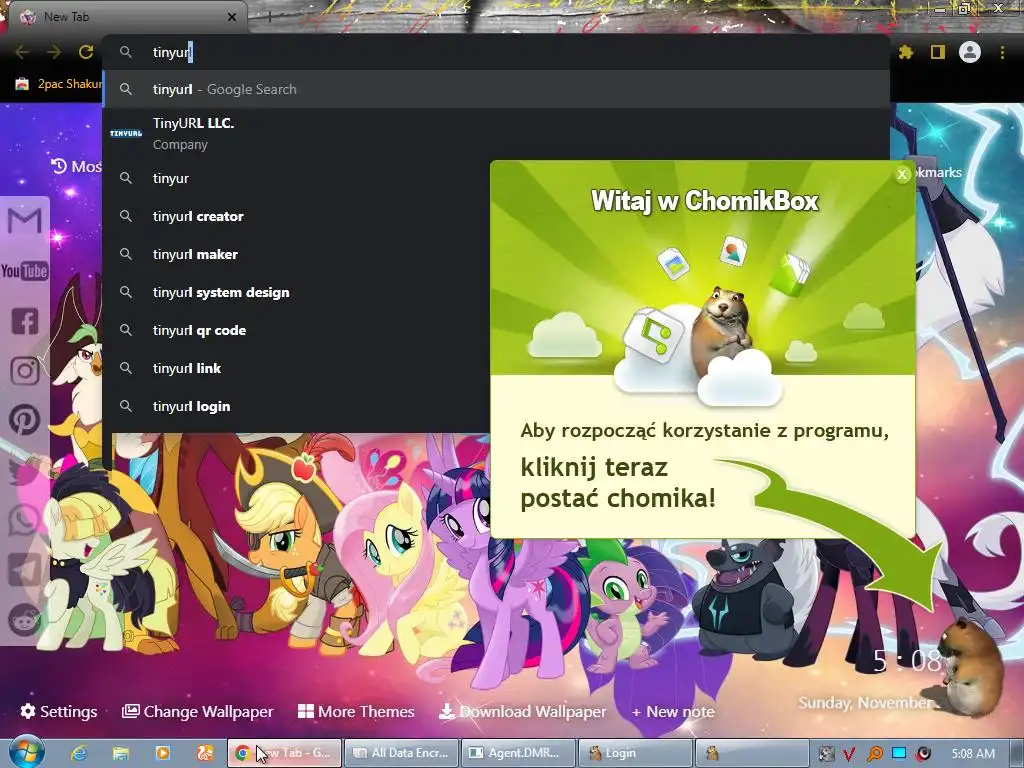Click into the address bar showing tinyurl
Screen dimensions: 1024x768
click(496, 52)
